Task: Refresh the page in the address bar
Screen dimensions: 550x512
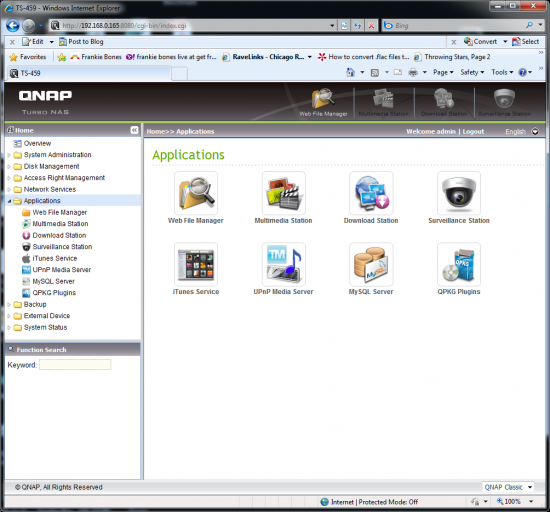Action: click(x=357, y=26)
